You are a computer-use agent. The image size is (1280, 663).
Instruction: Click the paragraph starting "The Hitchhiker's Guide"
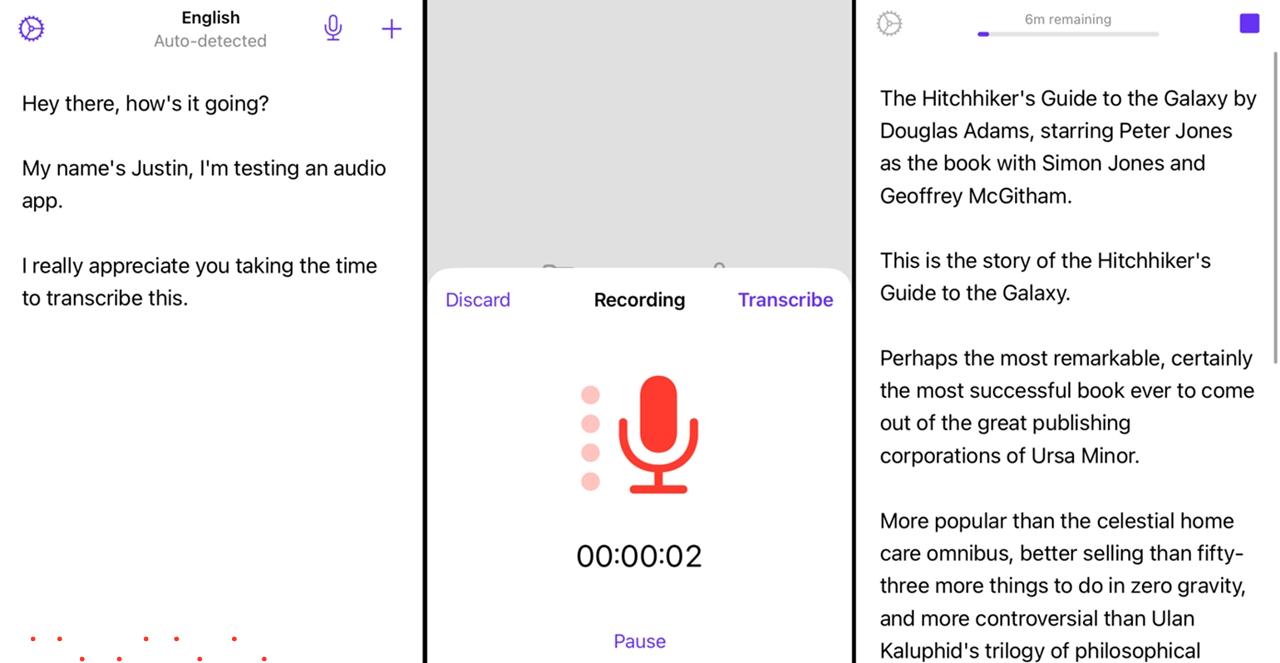[x=1068, y=147]
